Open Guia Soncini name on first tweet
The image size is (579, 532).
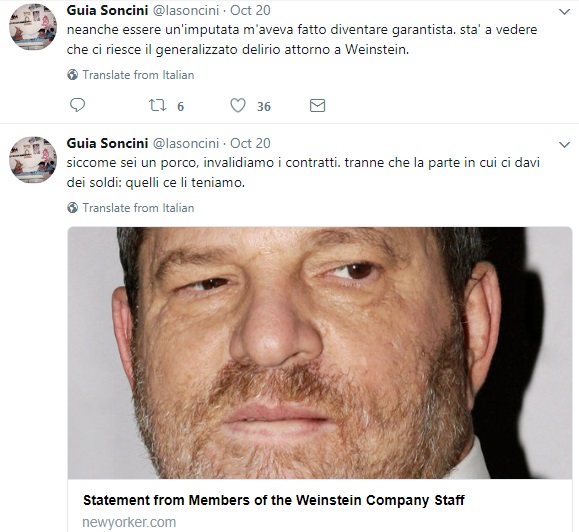107,10
